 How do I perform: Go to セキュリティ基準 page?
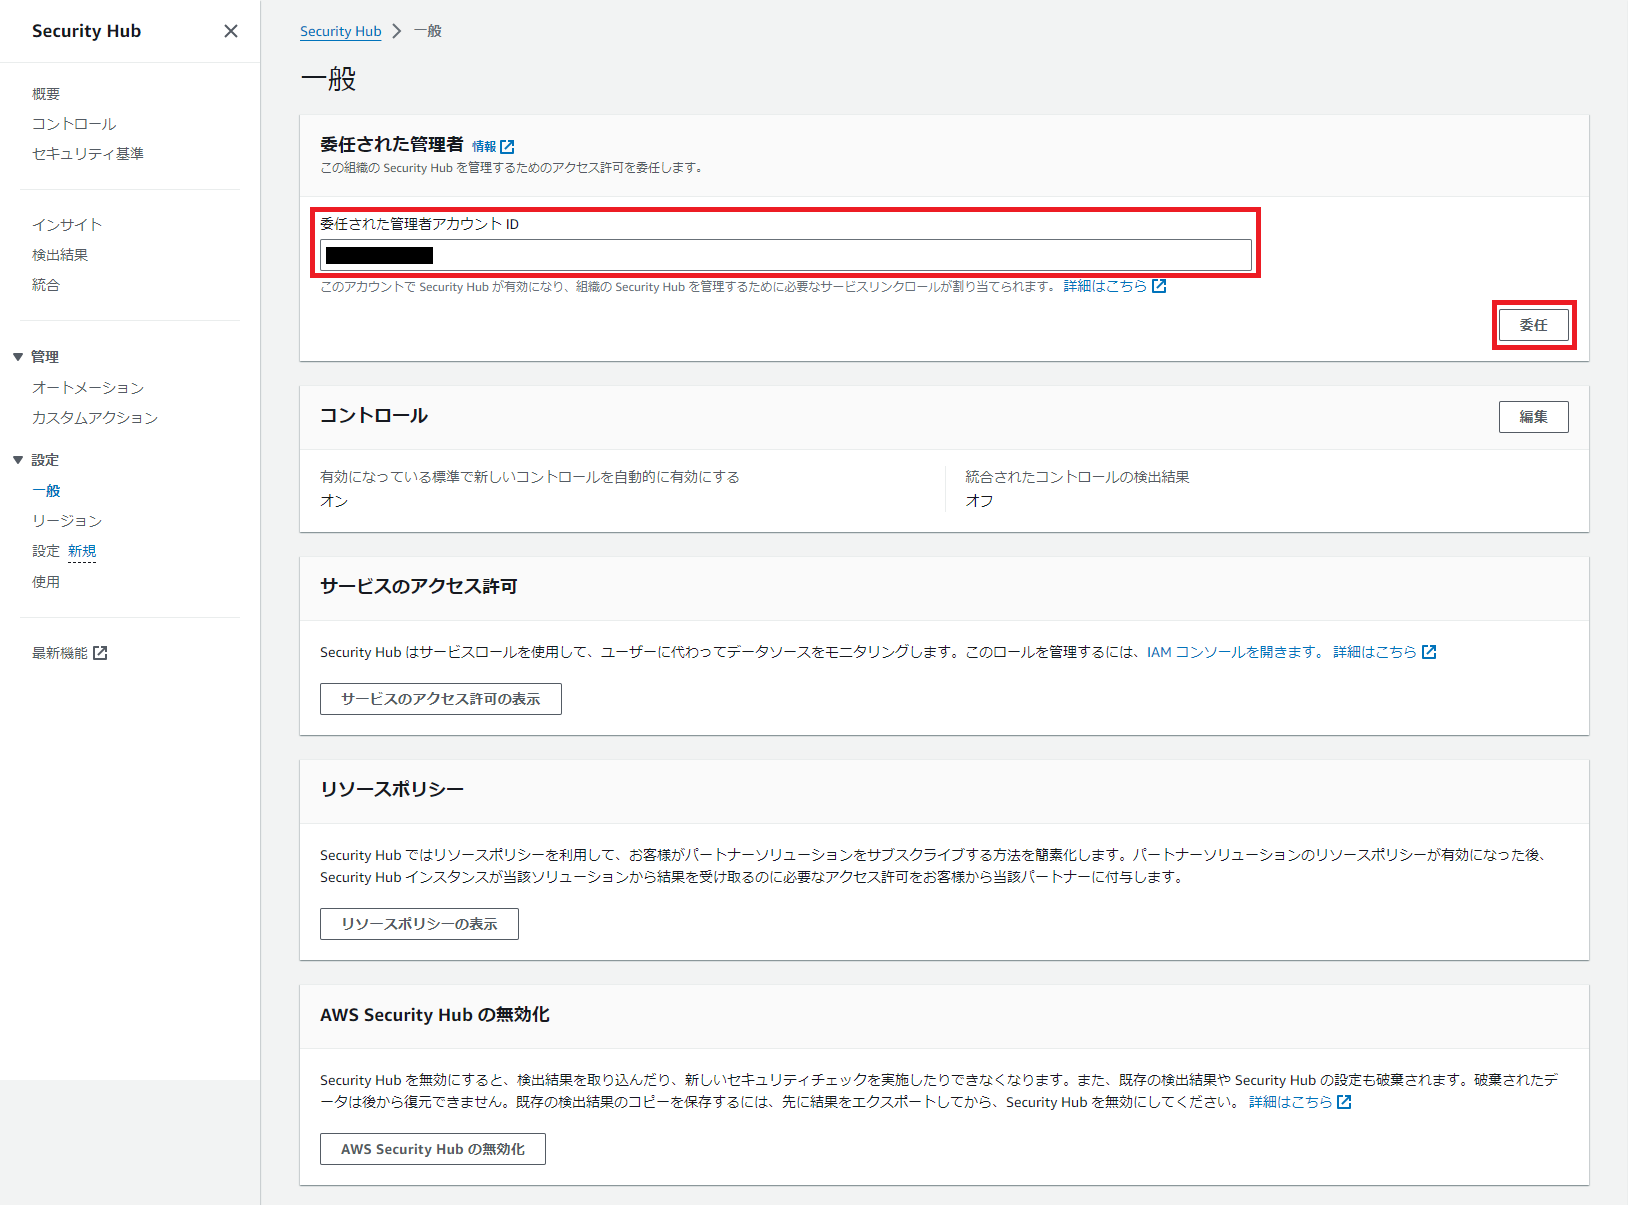click(88, 154)
